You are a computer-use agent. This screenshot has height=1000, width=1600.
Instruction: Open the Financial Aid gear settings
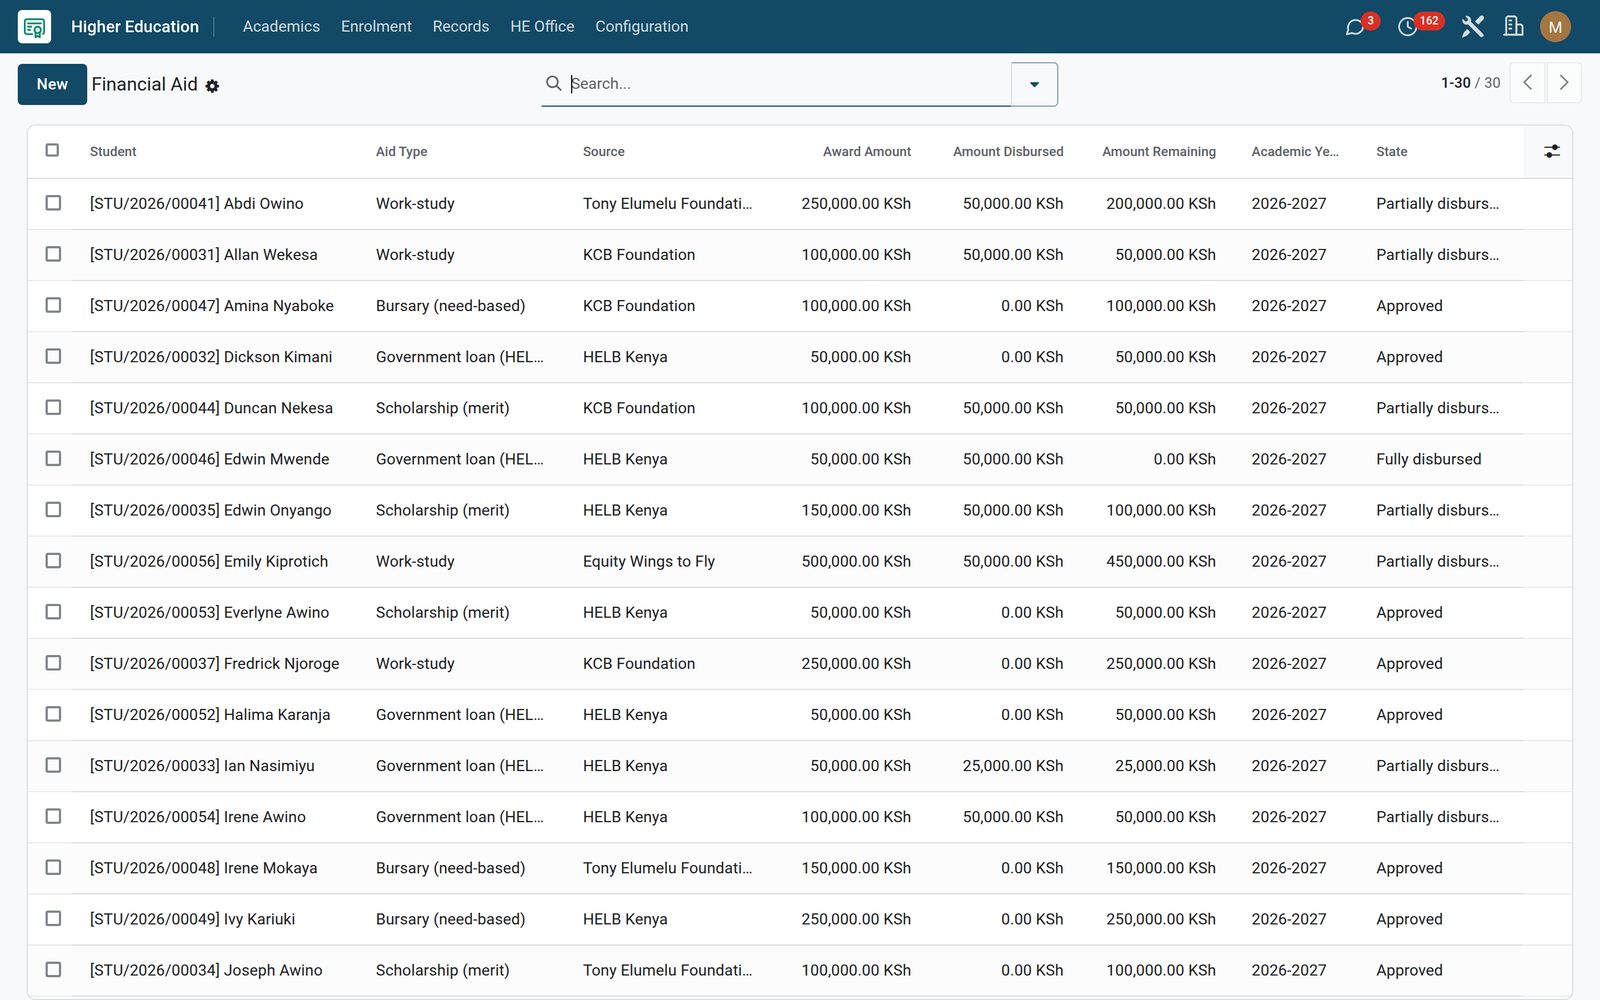point(212,86)
